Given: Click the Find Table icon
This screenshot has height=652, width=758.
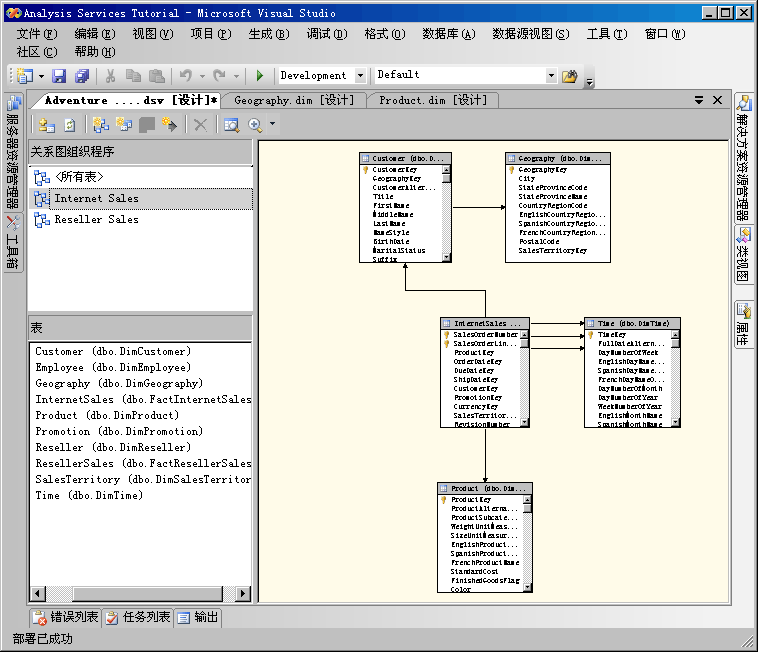Looking at the screenshot, I should click(231, 125).
